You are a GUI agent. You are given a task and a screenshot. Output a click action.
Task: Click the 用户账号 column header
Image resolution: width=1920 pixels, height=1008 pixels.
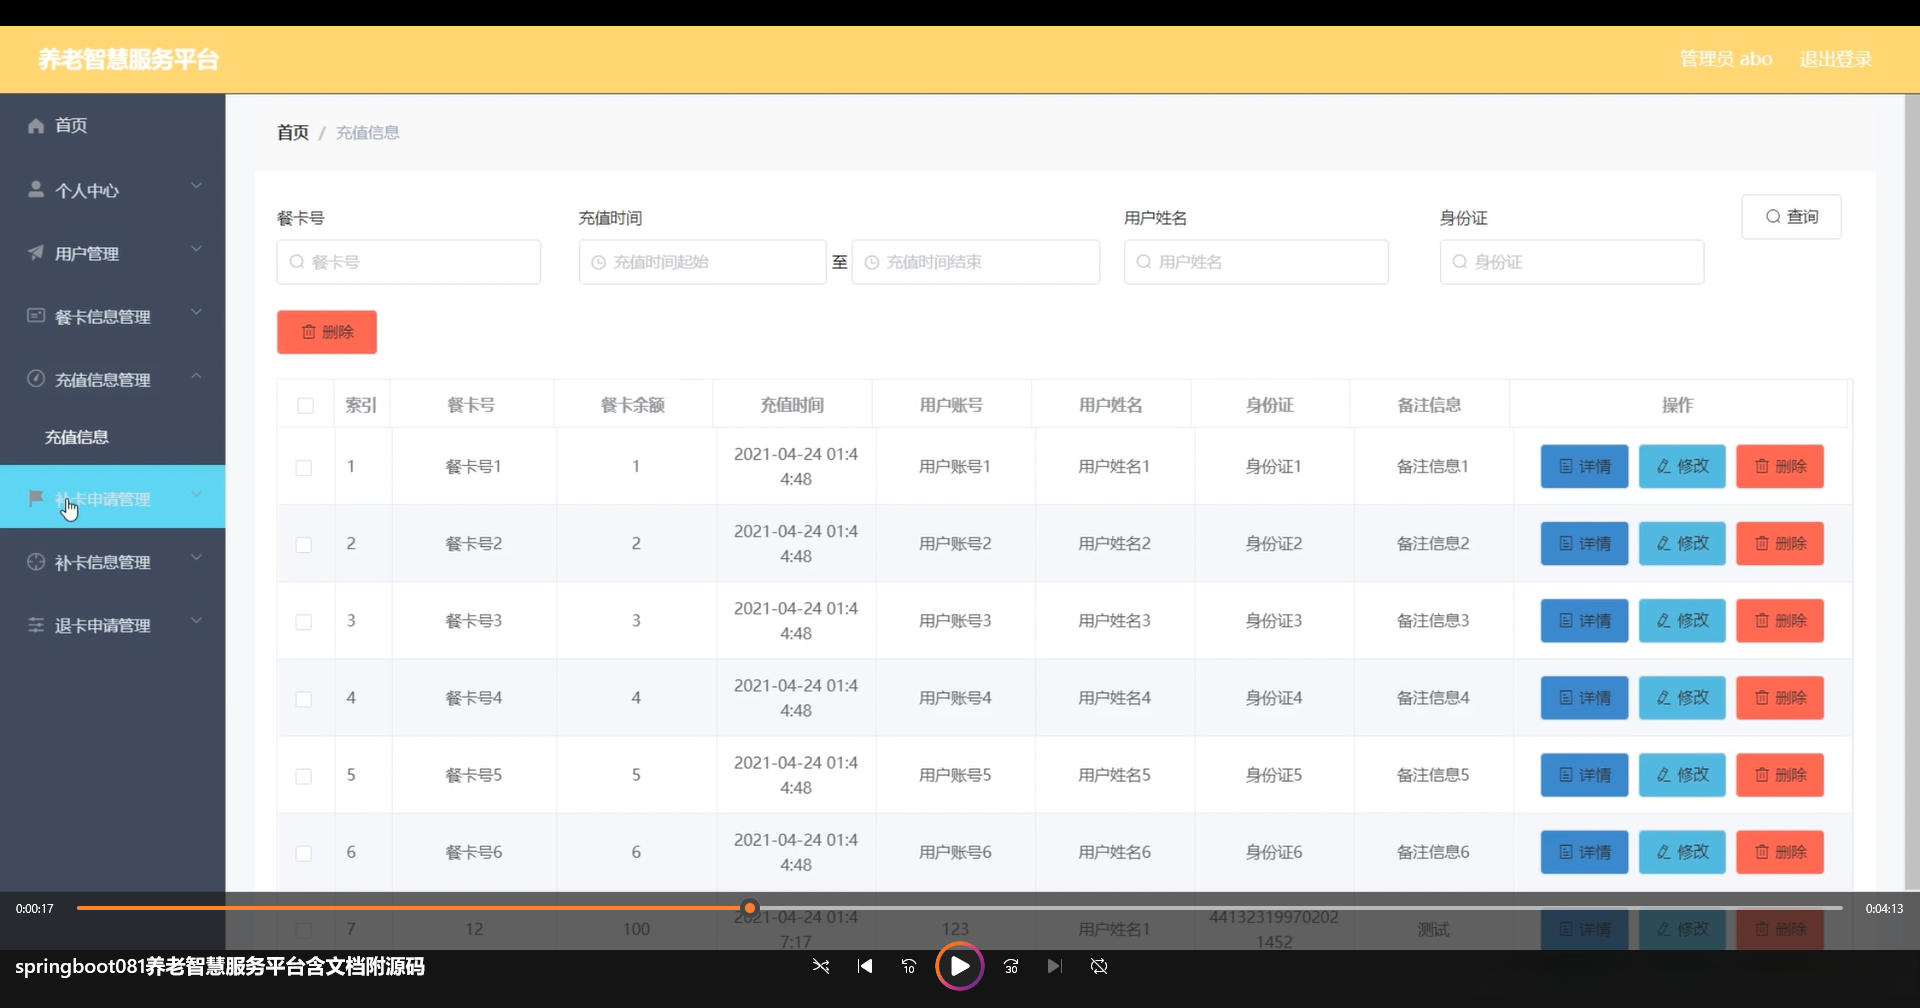coord(951,405)
